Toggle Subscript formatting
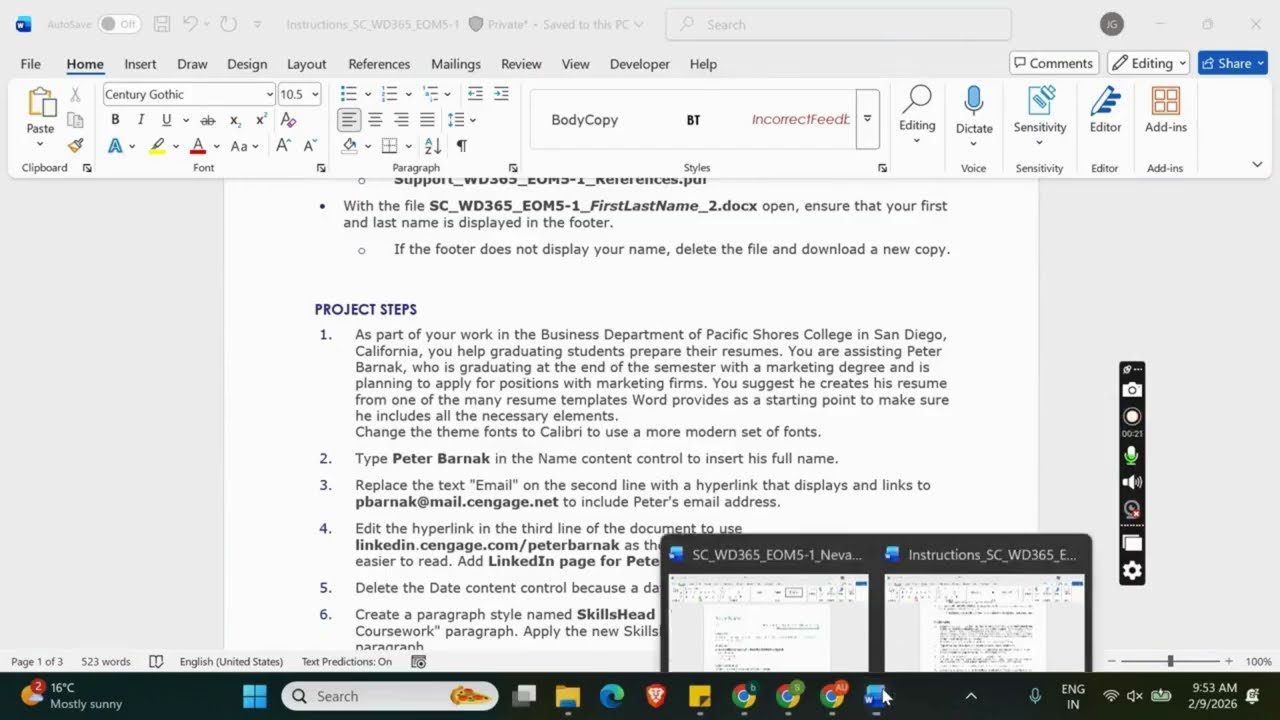The height and width of the screenshot is (720, 1280). (235, 120)
